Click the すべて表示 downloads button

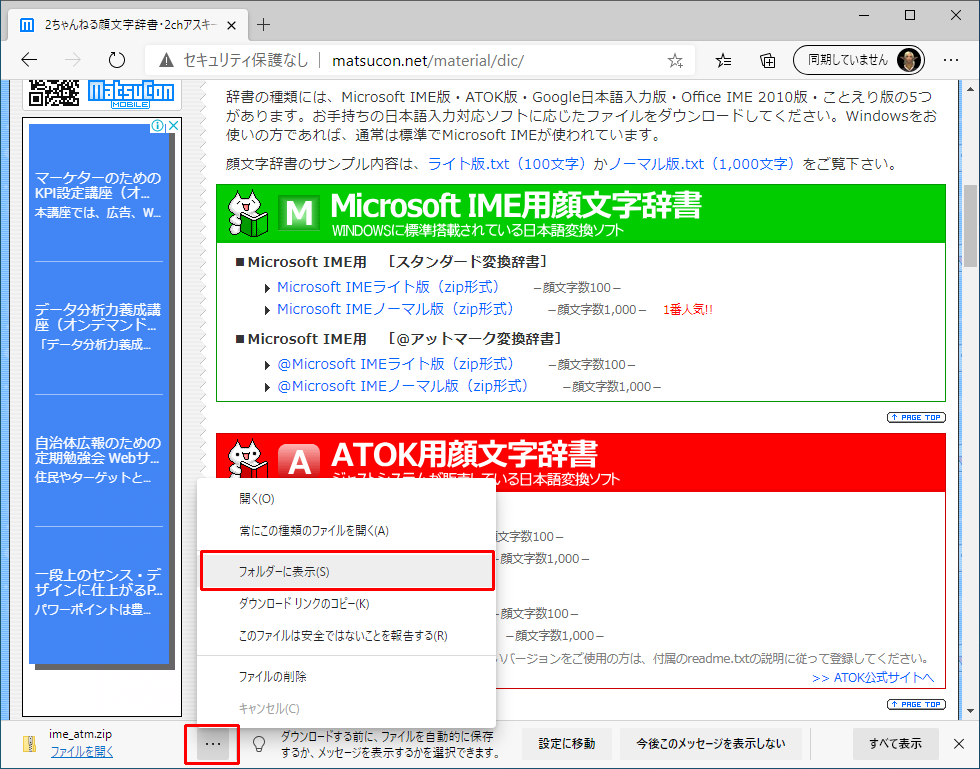tap(896, 743)
